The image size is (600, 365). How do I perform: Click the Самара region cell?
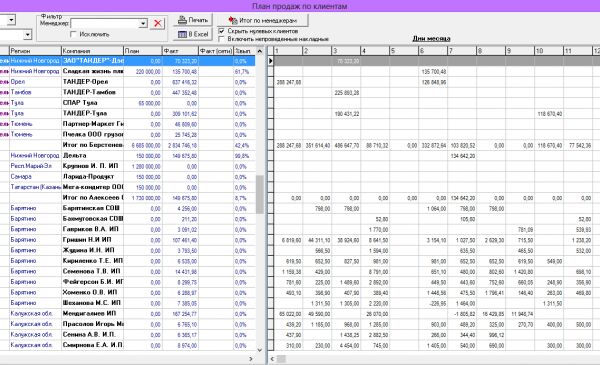click(35, 177)
